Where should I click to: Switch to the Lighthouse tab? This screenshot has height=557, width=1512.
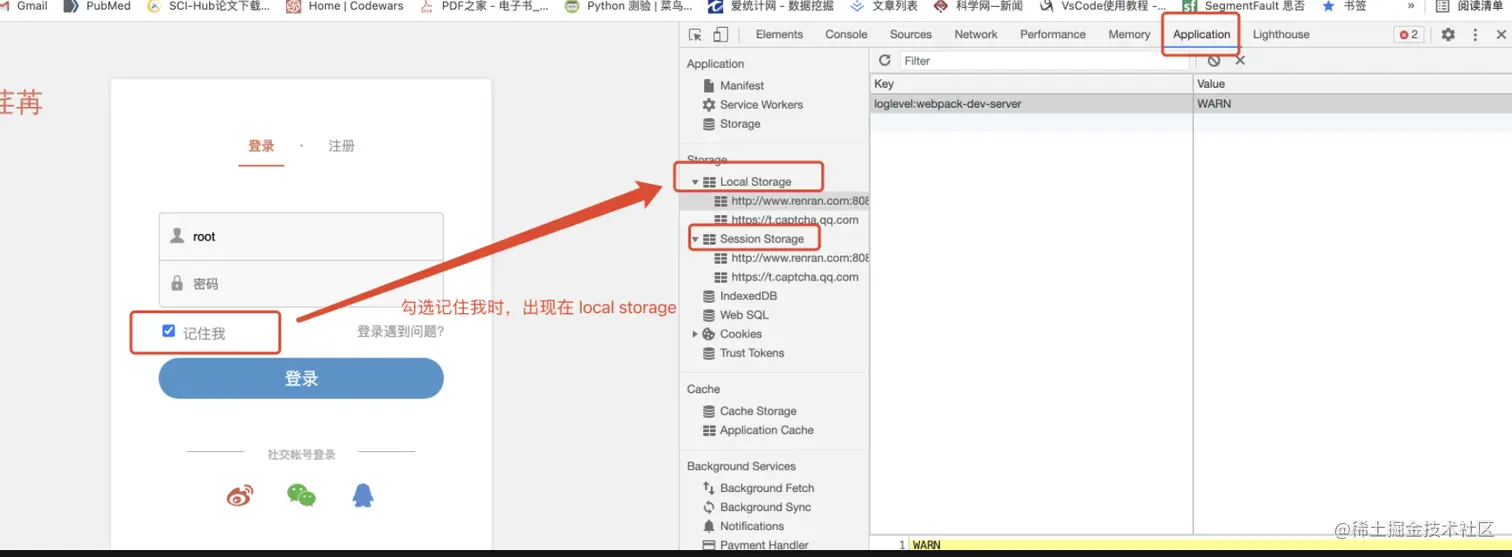[1281, 34]
